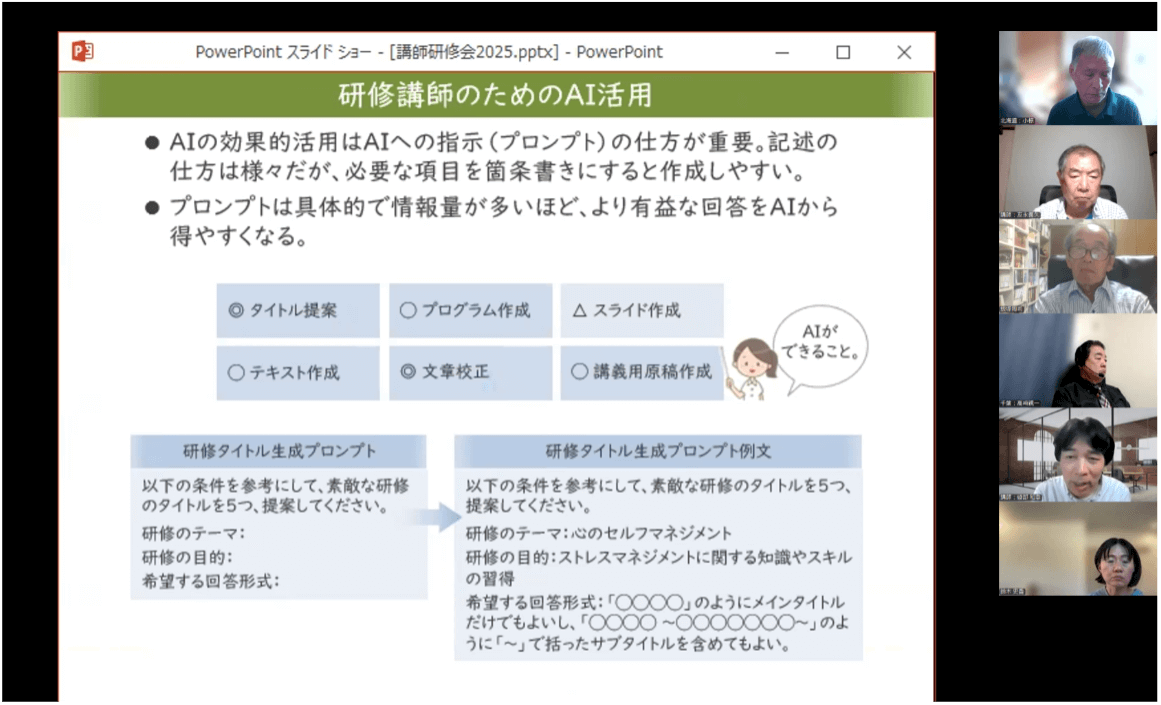
Task: Select the プログラム作成 box
Action: pos(470,310)
